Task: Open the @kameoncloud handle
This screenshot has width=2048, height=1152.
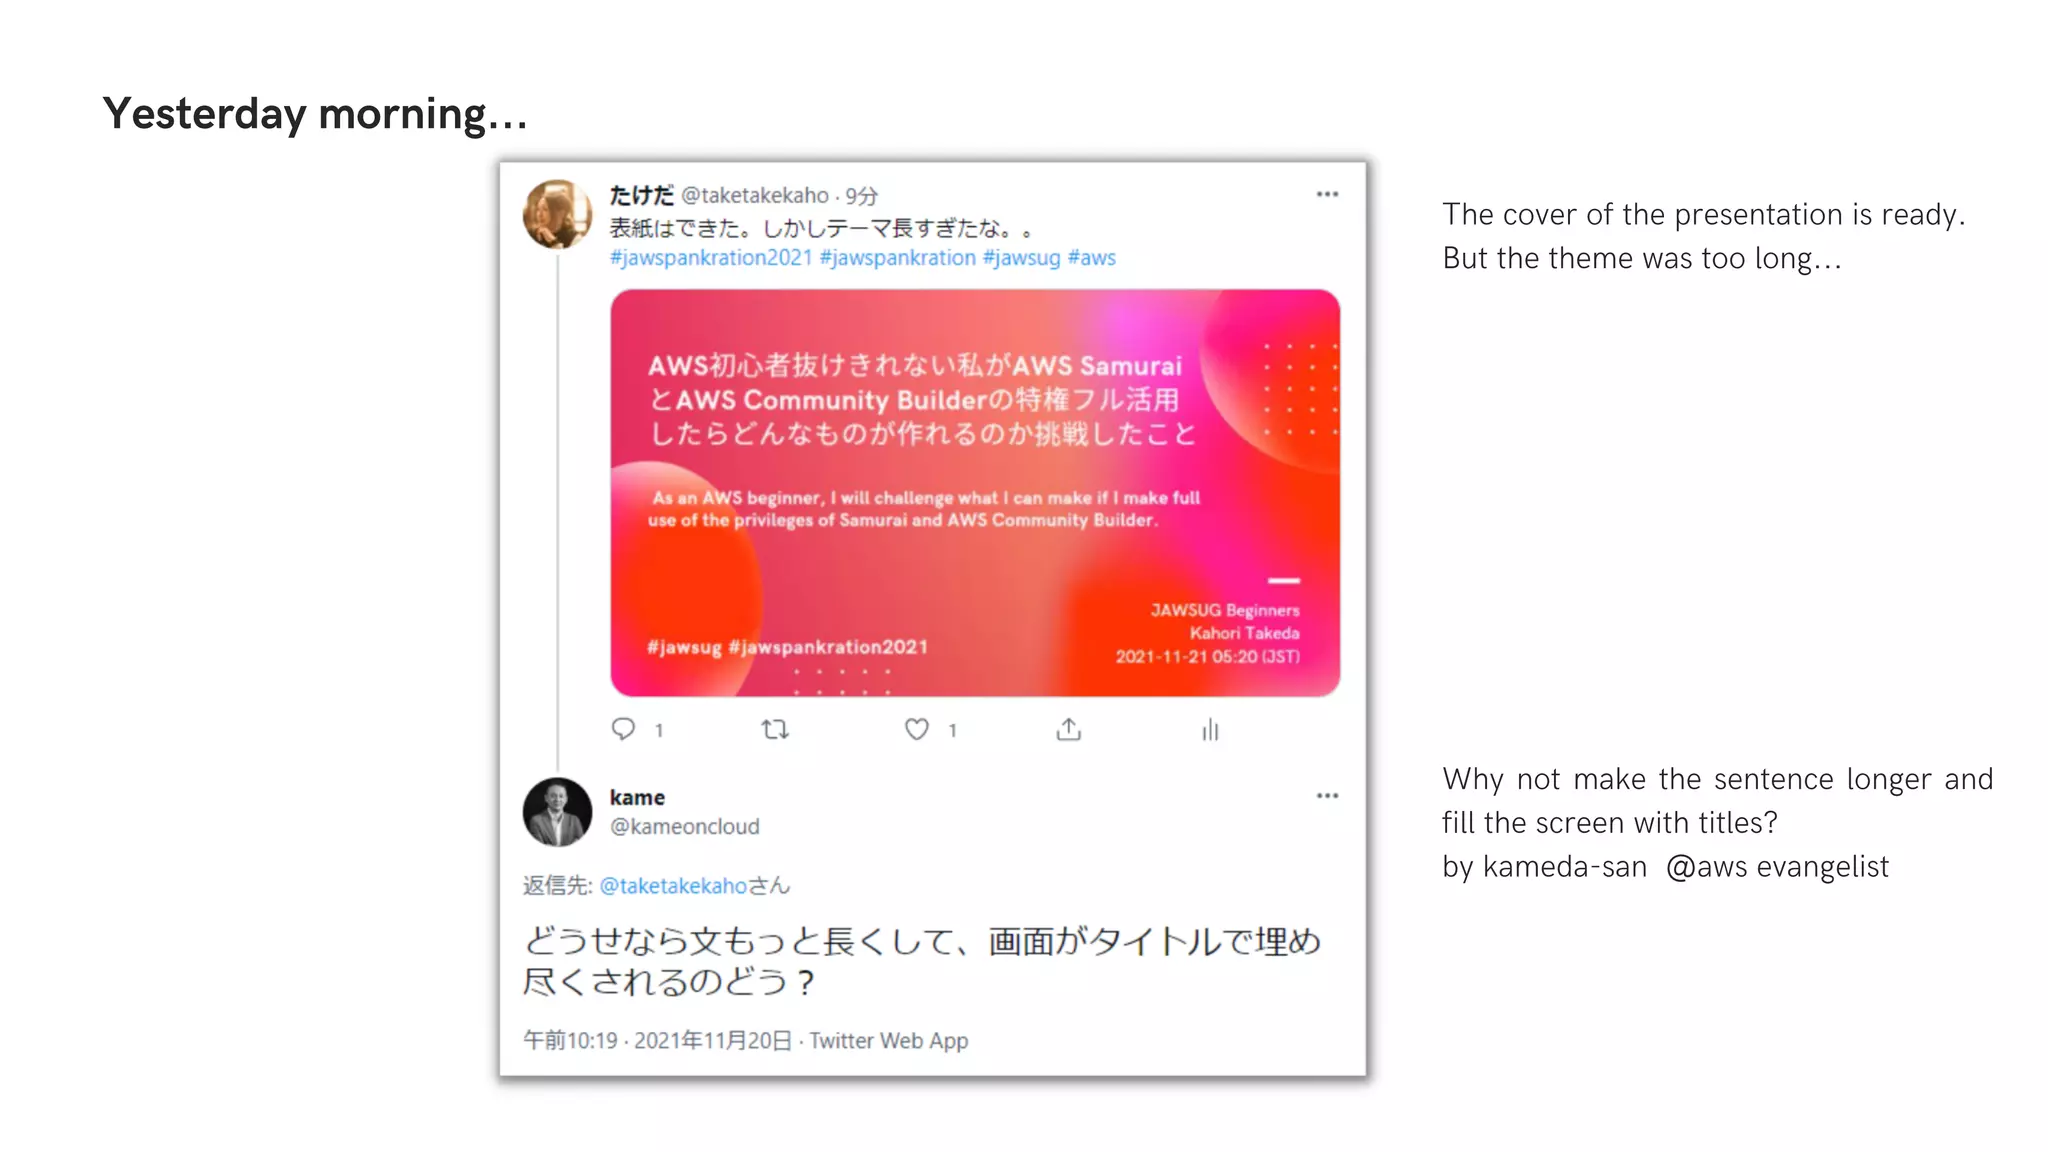Action: tap(685, 827)
